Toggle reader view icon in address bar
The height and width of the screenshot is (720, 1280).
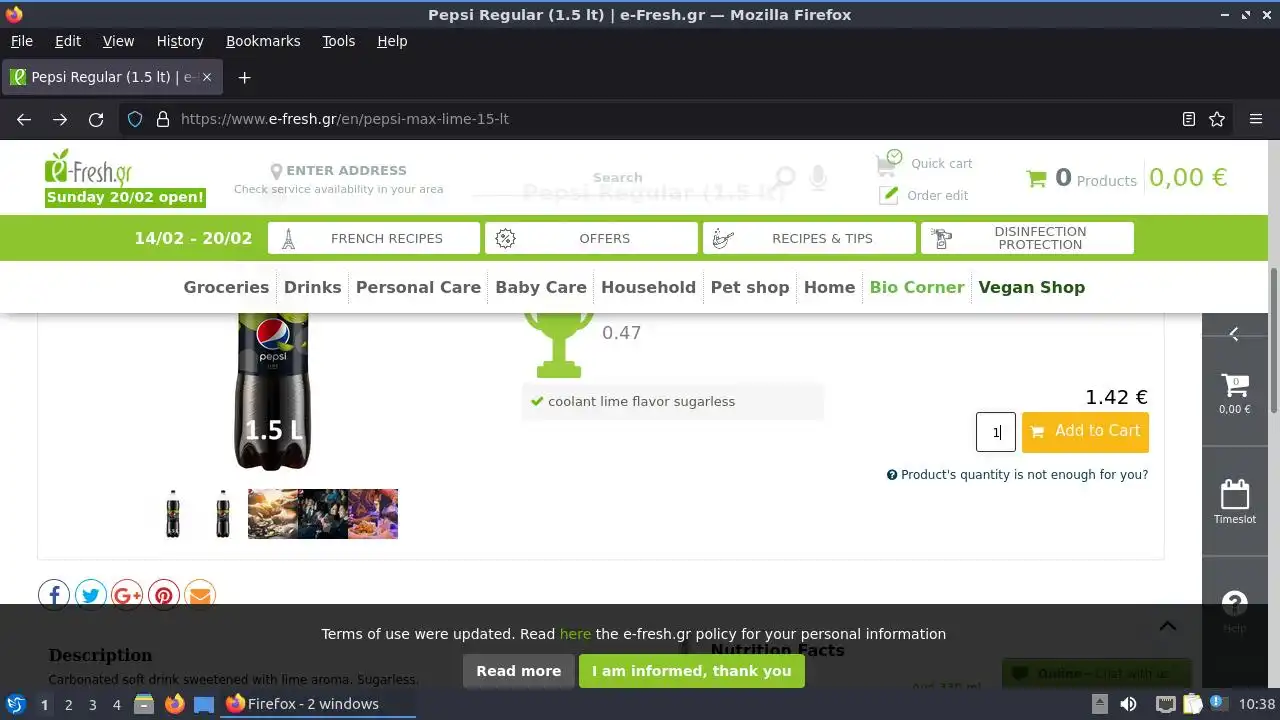tap(1189, 119)
